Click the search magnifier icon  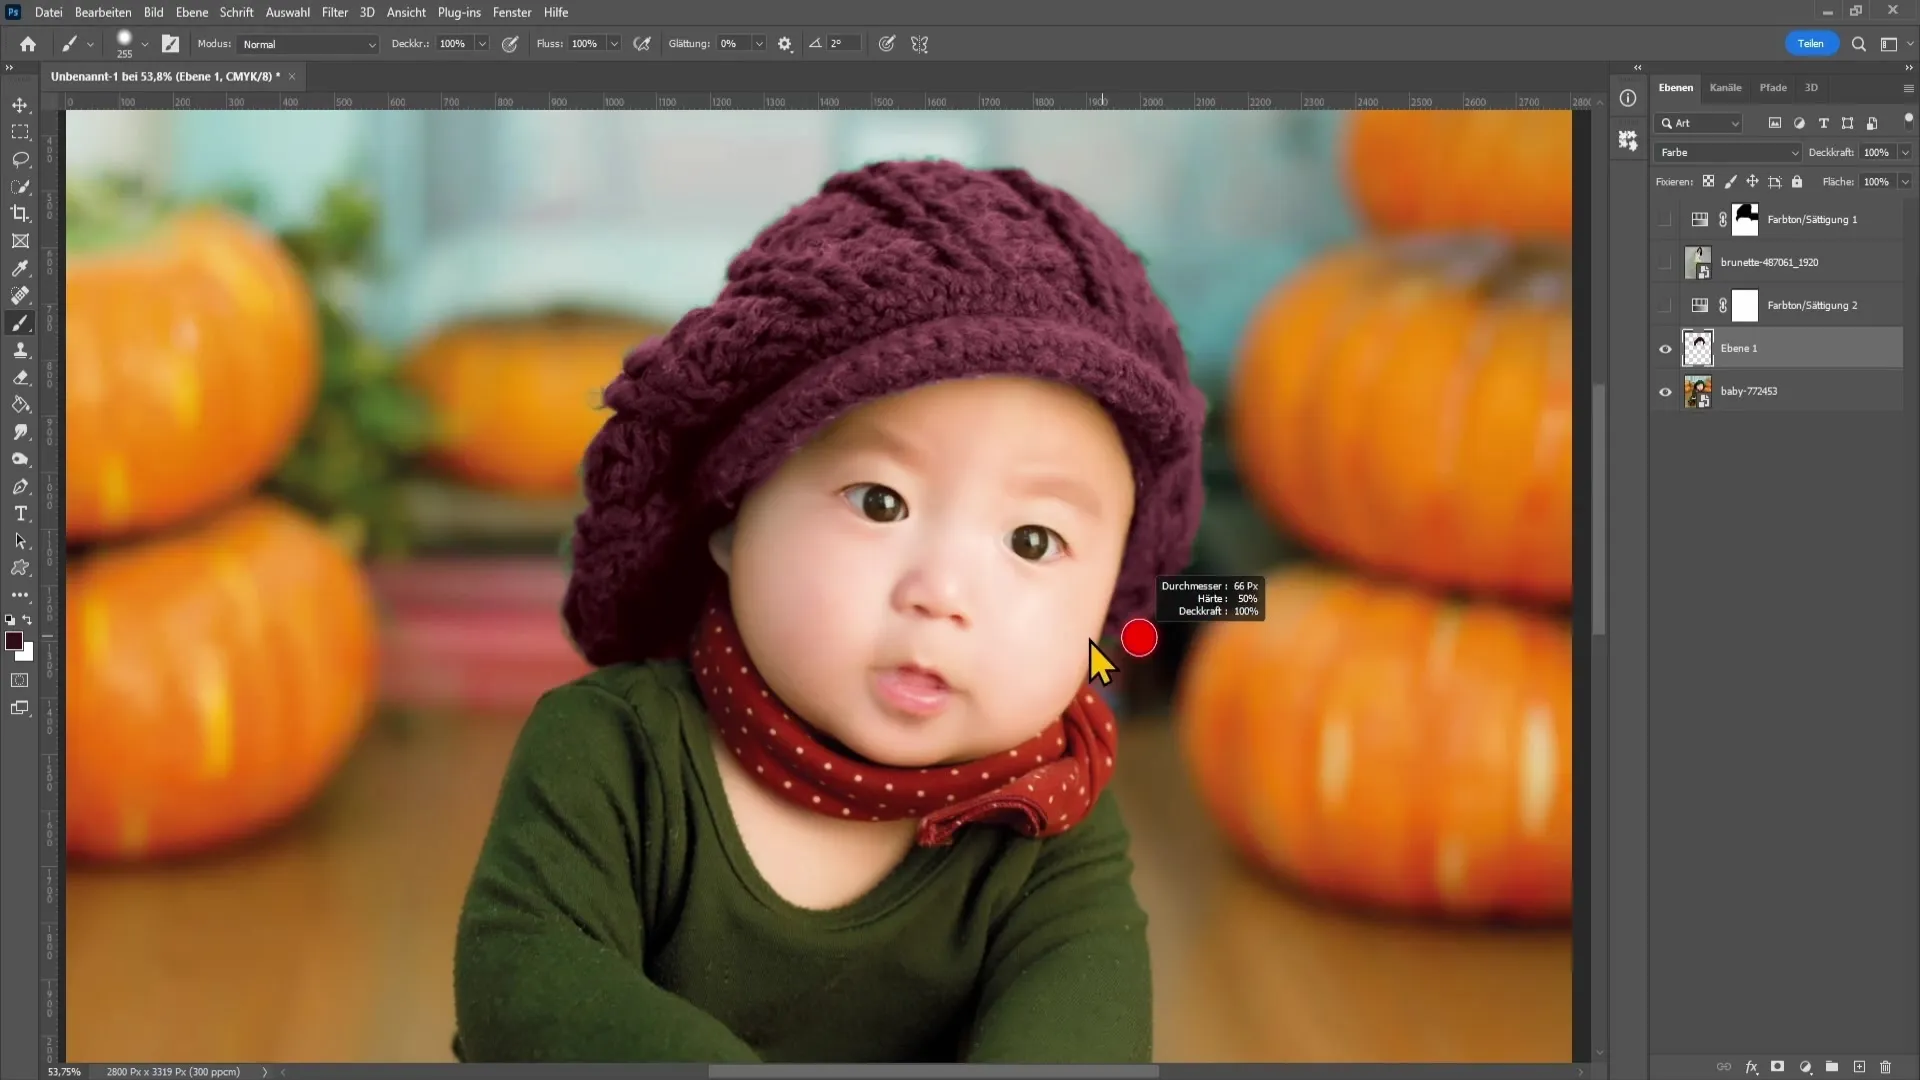(1858, 44)
